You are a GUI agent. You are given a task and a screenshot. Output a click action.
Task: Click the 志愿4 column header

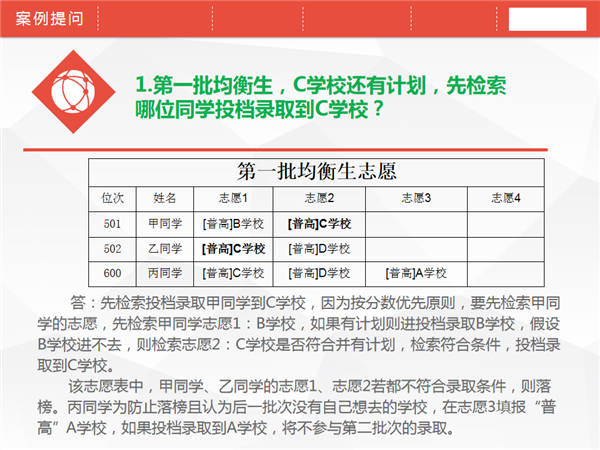[505, 198]
